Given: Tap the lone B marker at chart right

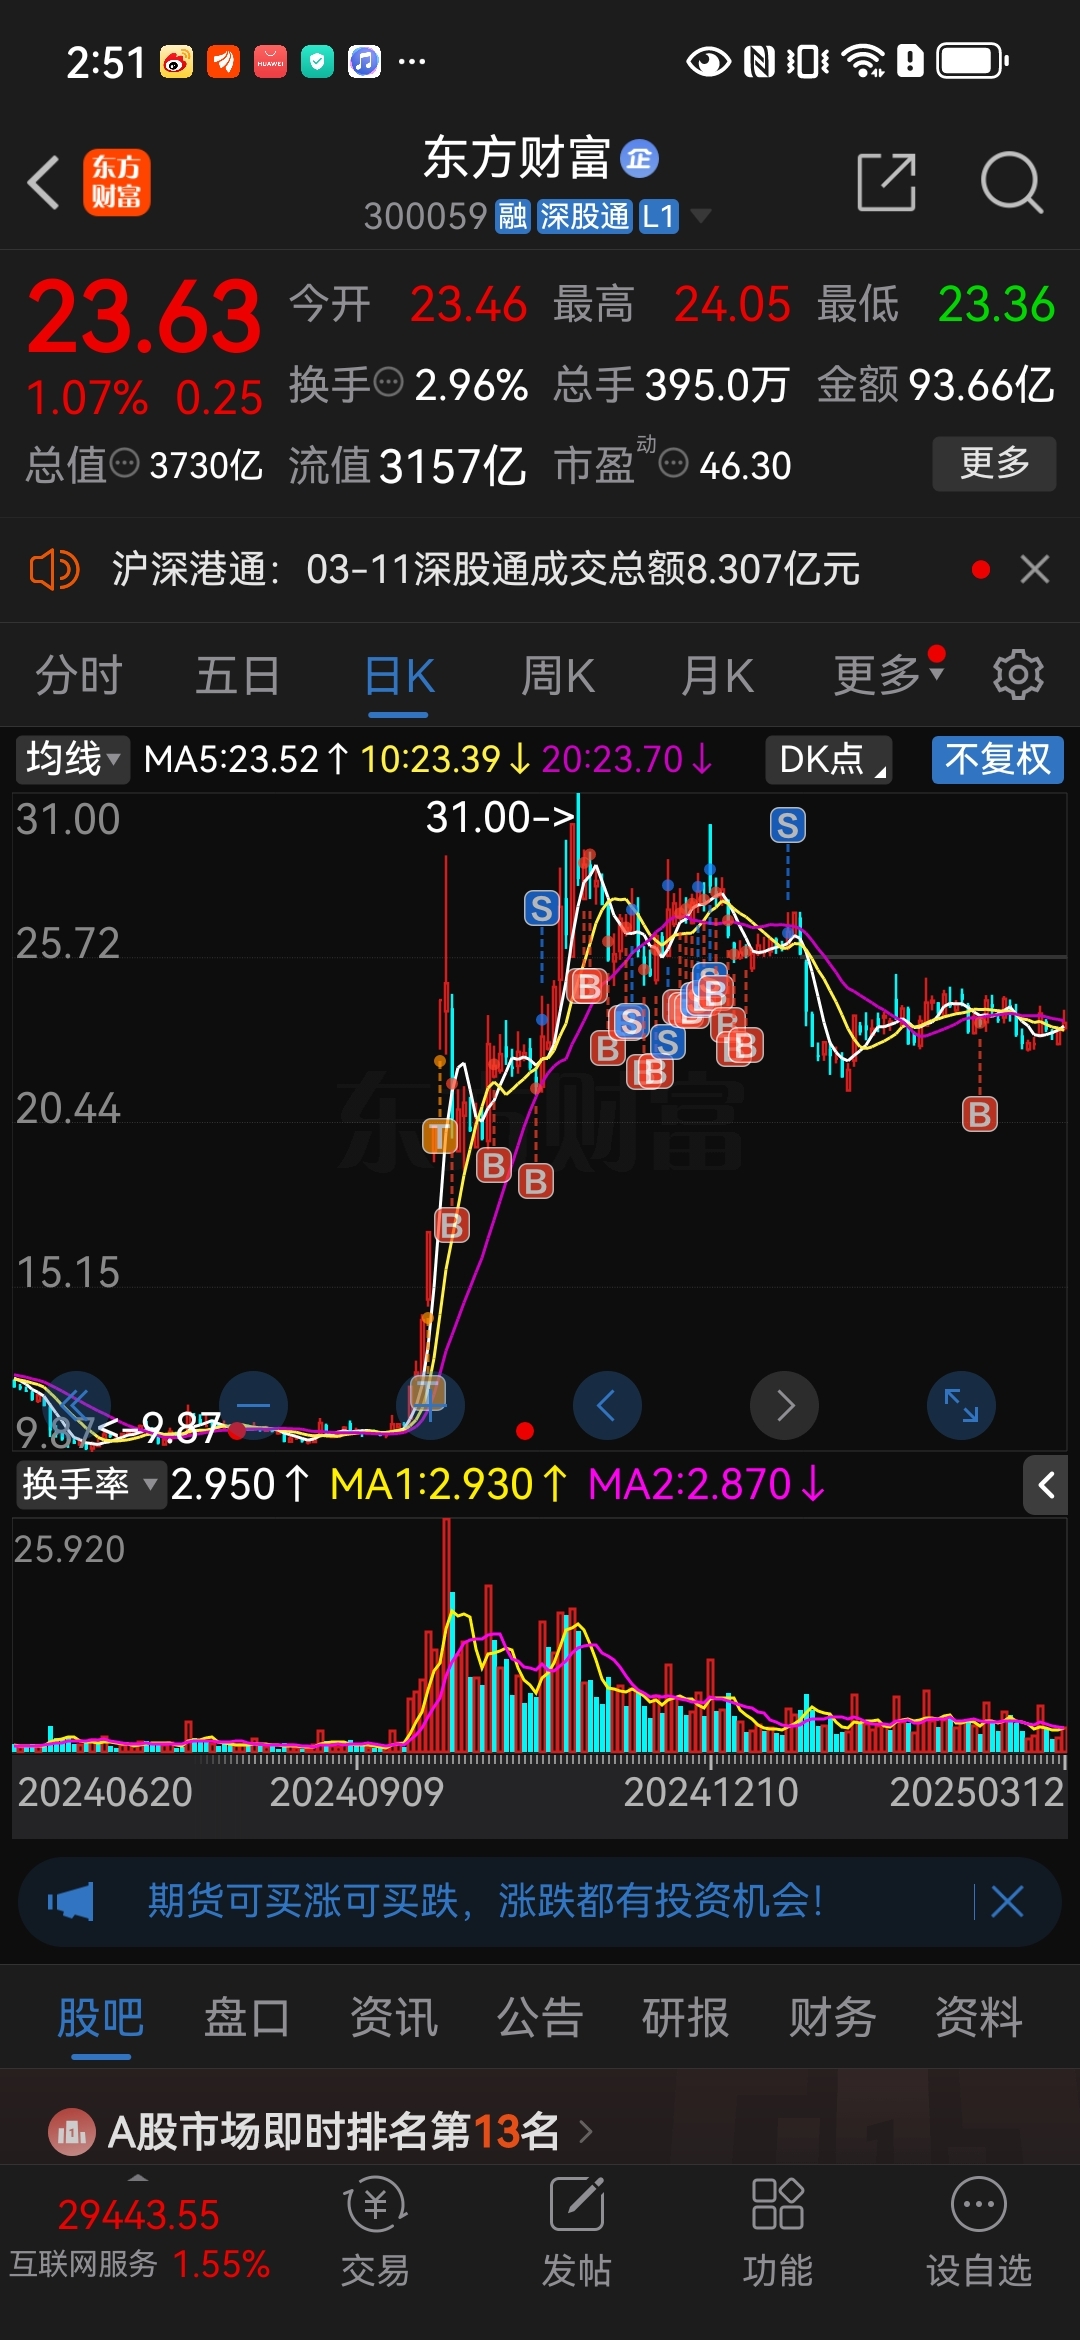Looking at the screenshot, I should point(979,1113).
